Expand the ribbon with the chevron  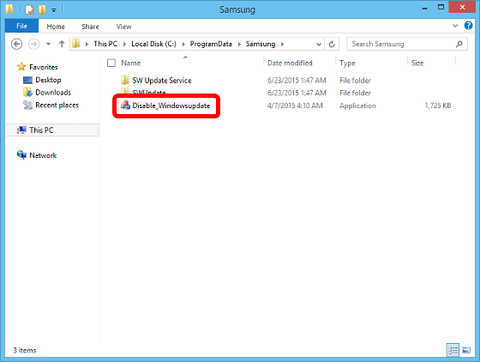[x=455, y=25]
